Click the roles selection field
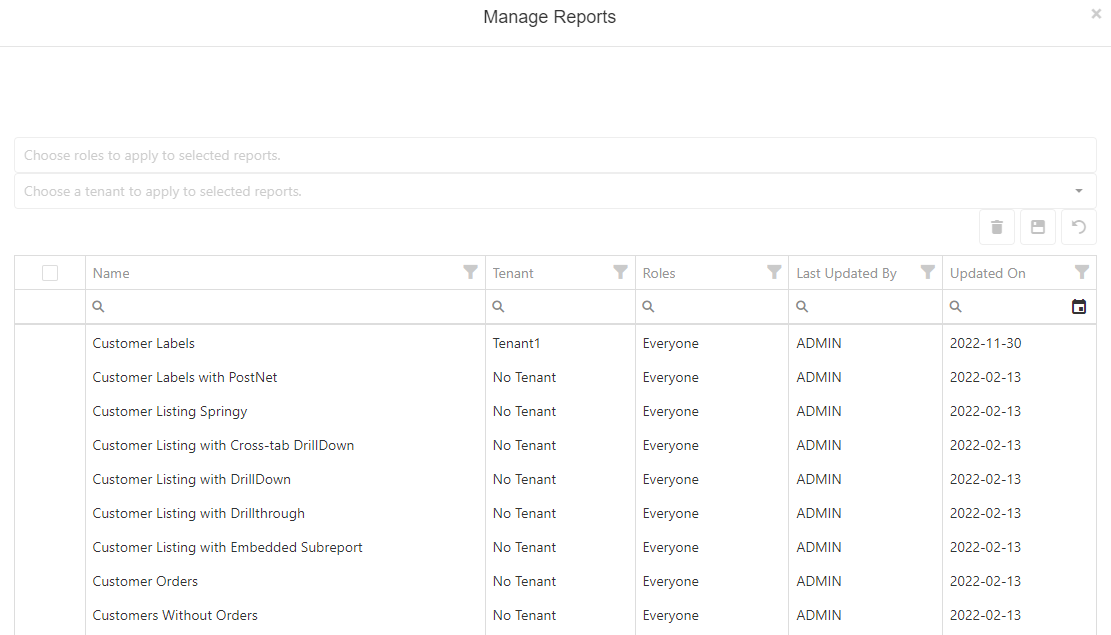The image size is (1111, 635). coord(555,155)
